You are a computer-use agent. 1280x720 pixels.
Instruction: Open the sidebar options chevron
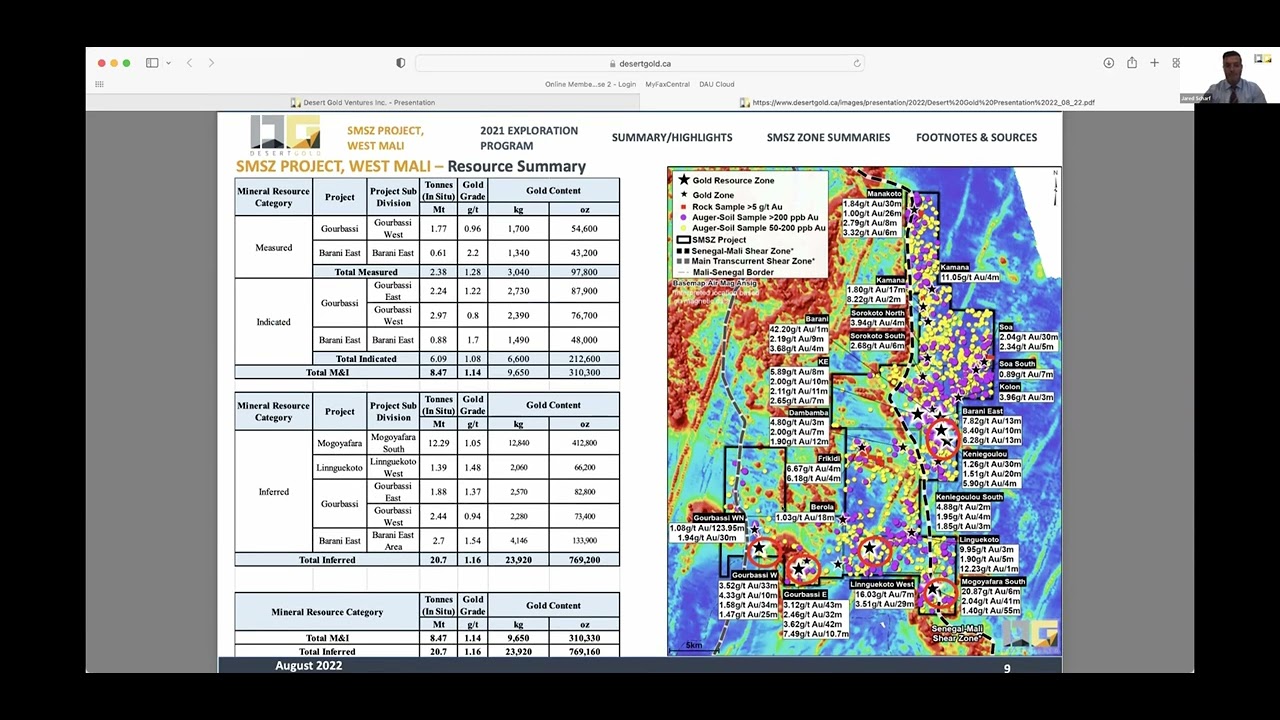tap(168, 63)
